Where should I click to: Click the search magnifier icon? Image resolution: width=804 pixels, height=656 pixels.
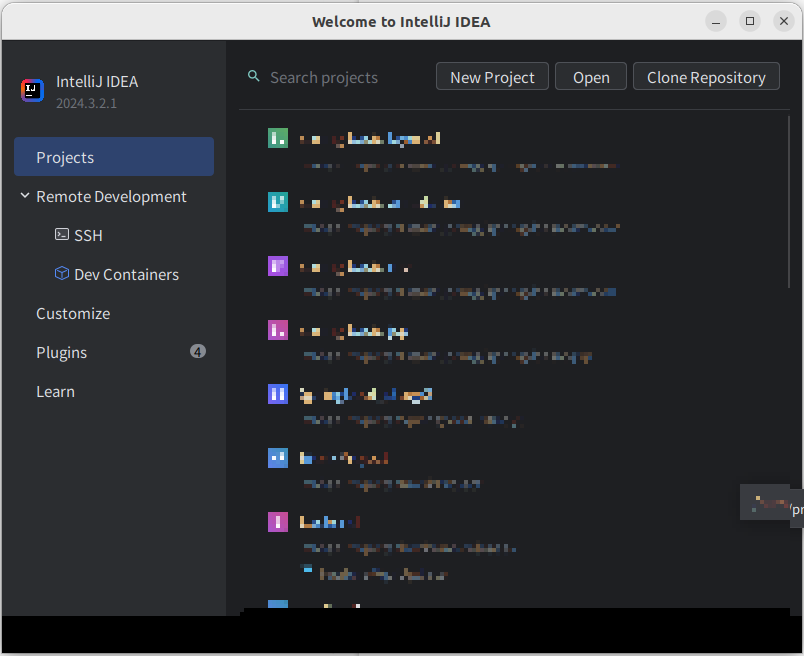click(253, 76)
